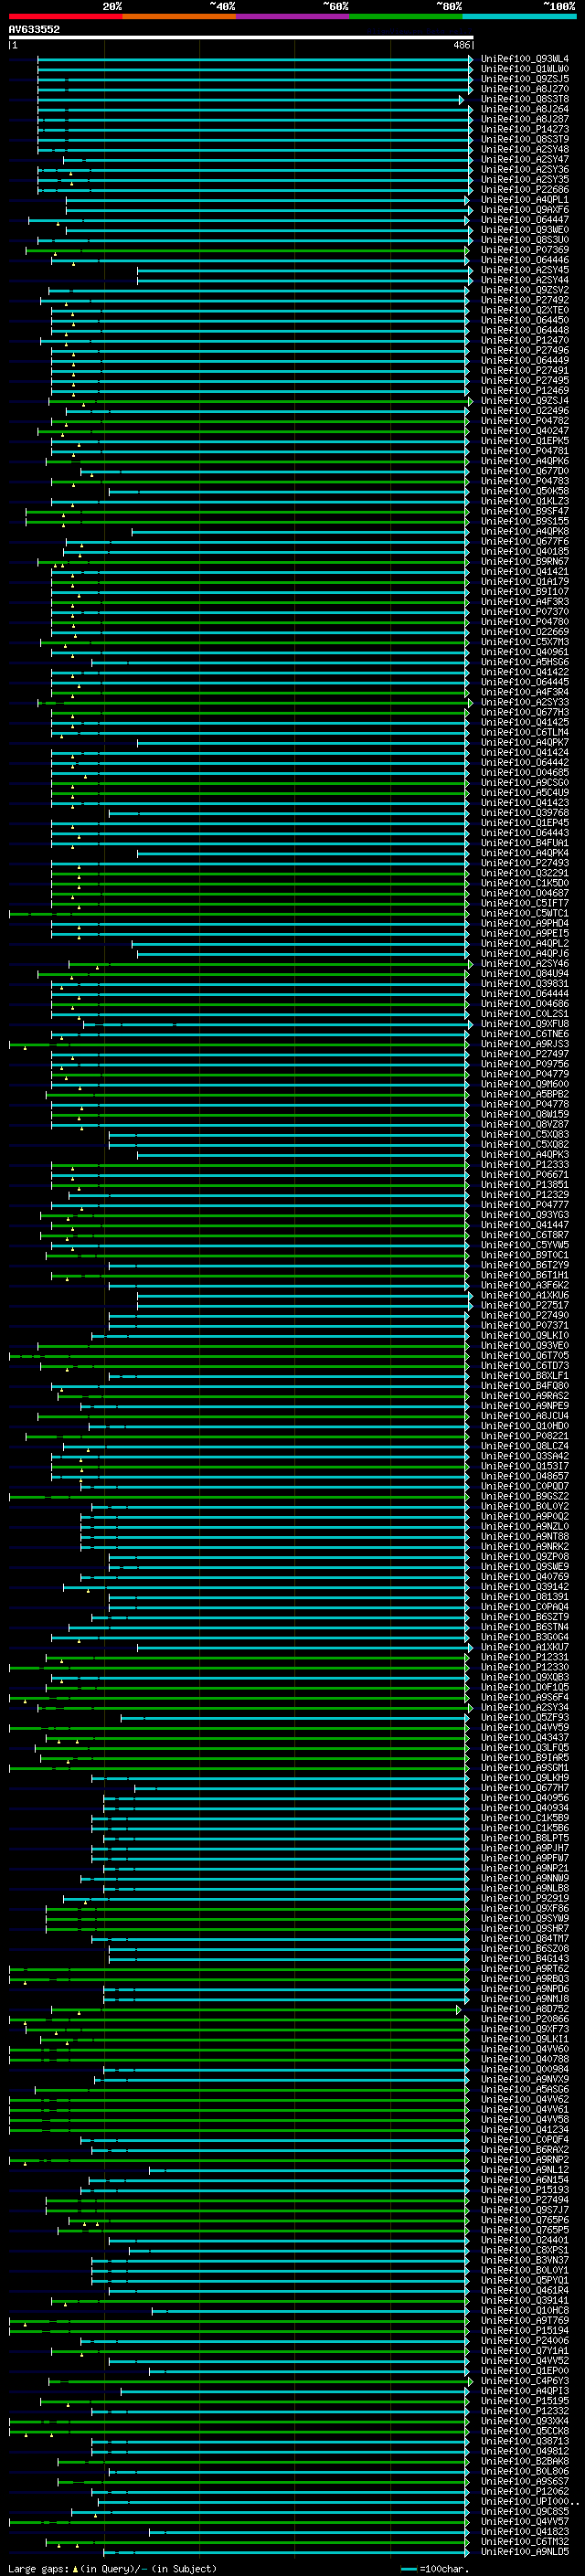Open UniRef100_Q93WE0 hit
585x2576 pixels.
pos(524,230)
